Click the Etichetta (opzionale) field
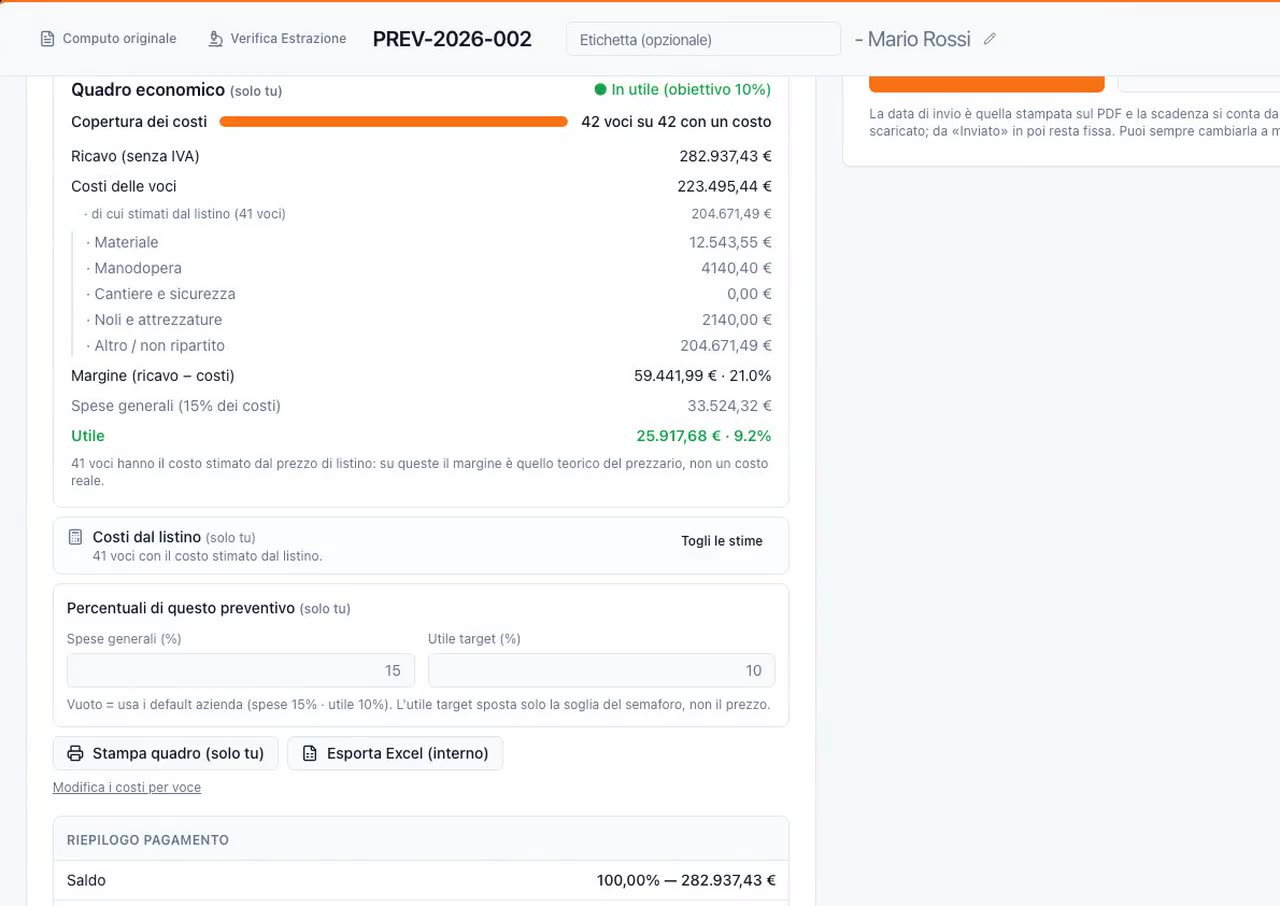 (703, 39)
